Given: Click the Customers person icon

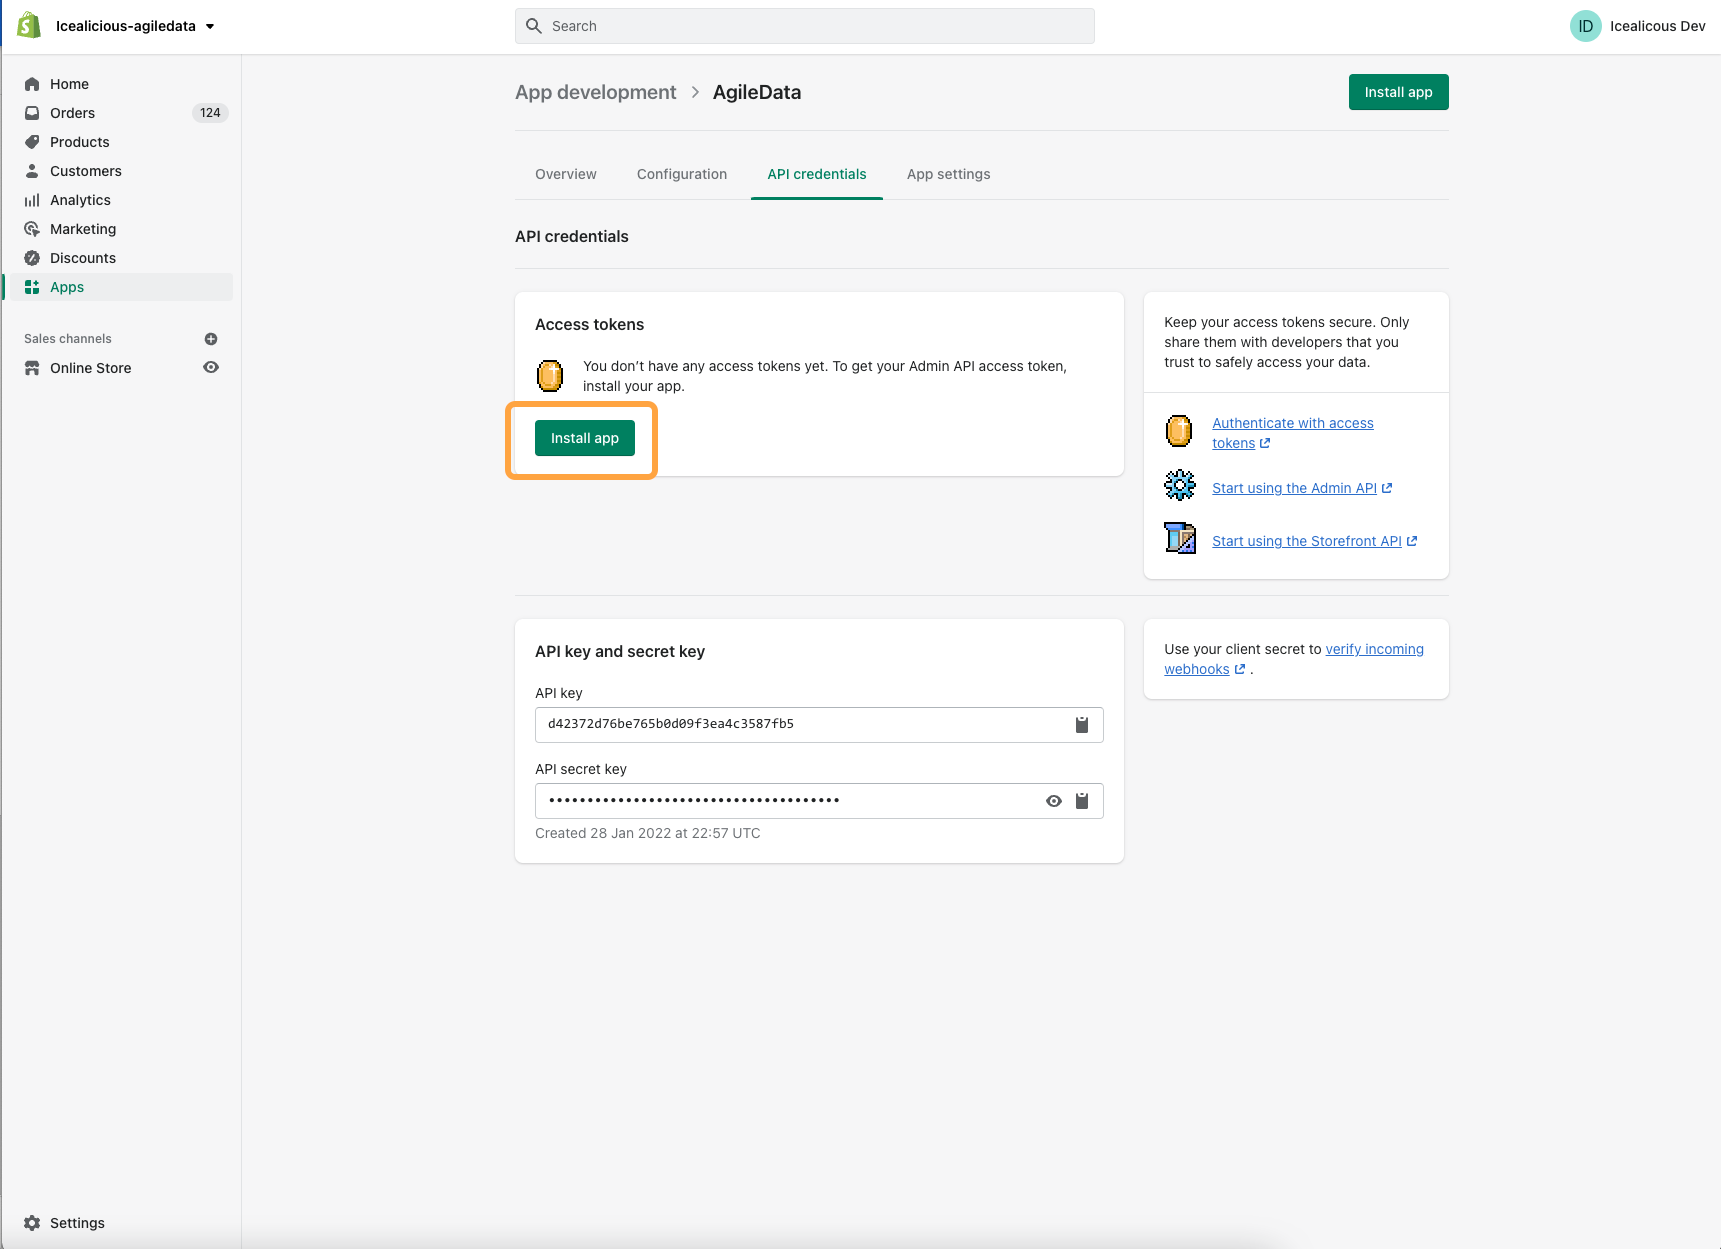Looking at the screenshot, I should pyautogui.click(x=32, y=171).
